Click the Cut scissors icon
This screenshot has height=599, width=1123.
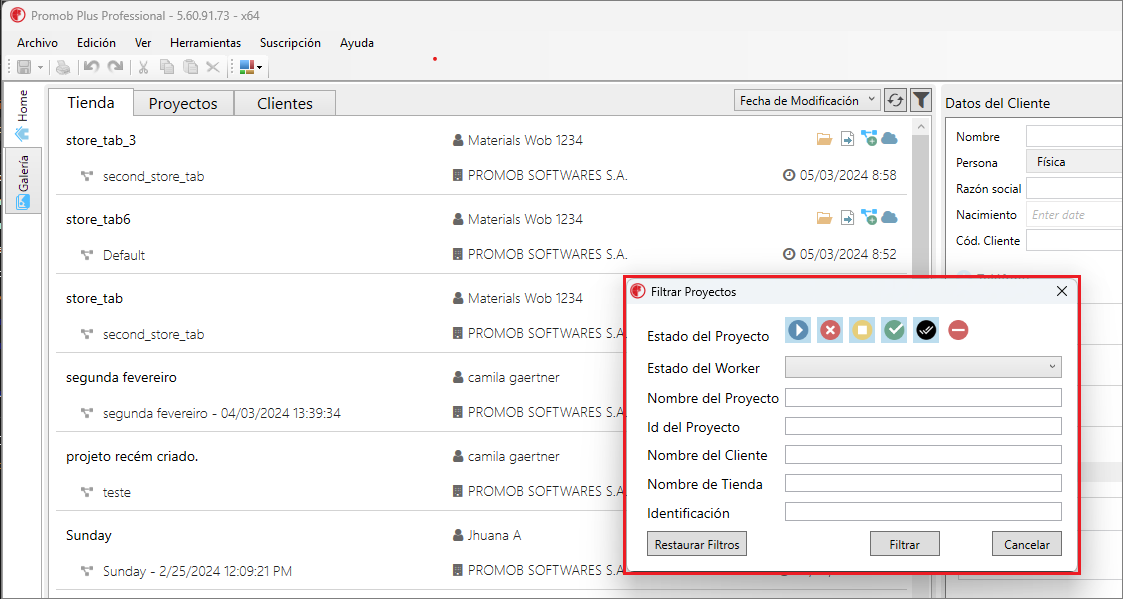143,67
